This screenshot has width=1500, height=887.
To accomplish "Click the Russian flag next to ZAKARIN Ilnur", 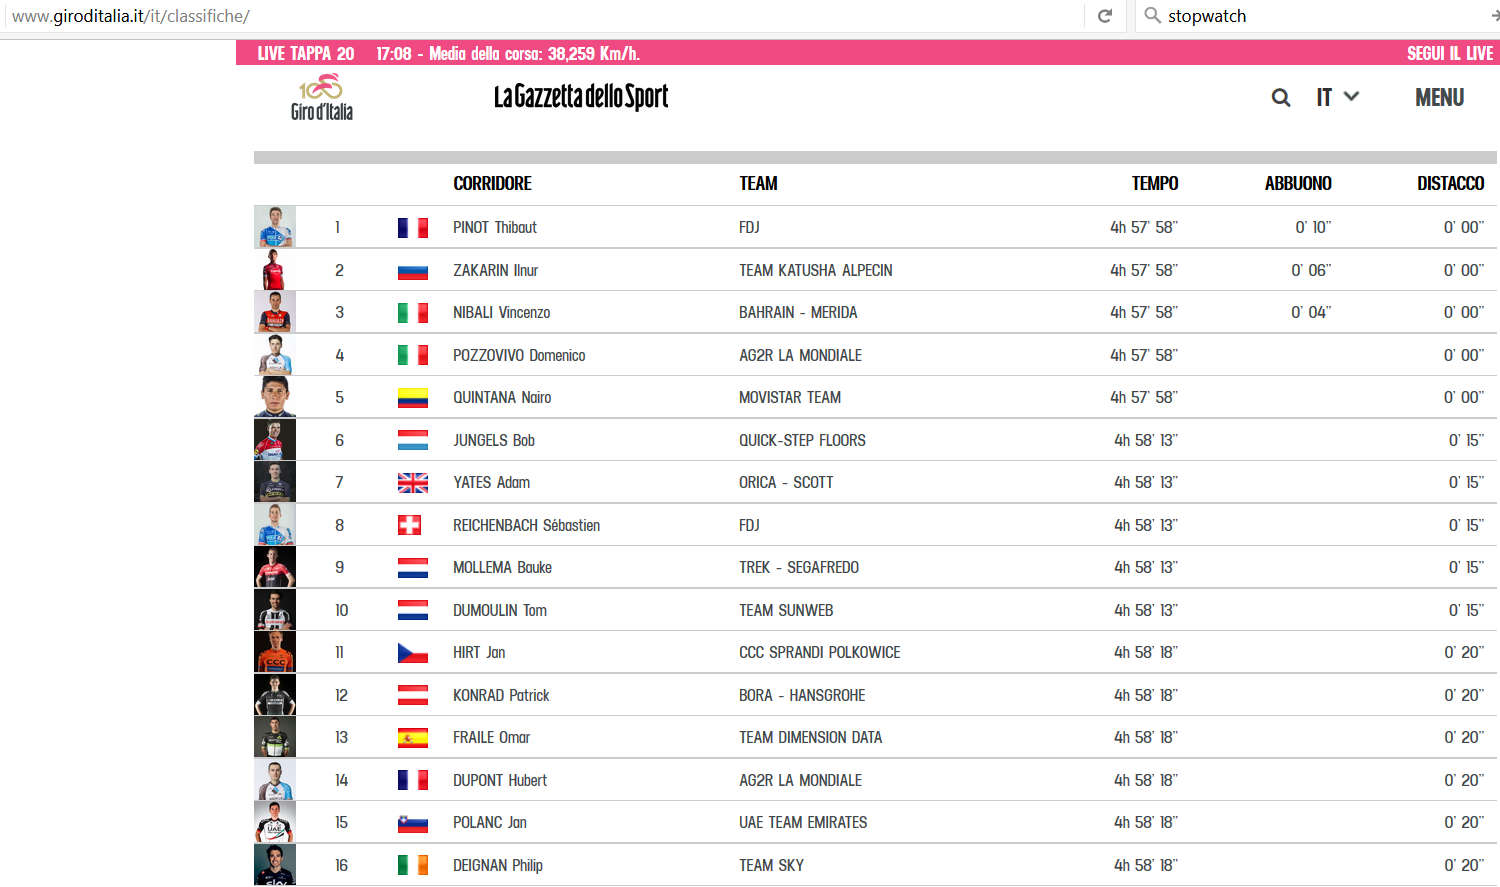I will click(413, 271).
